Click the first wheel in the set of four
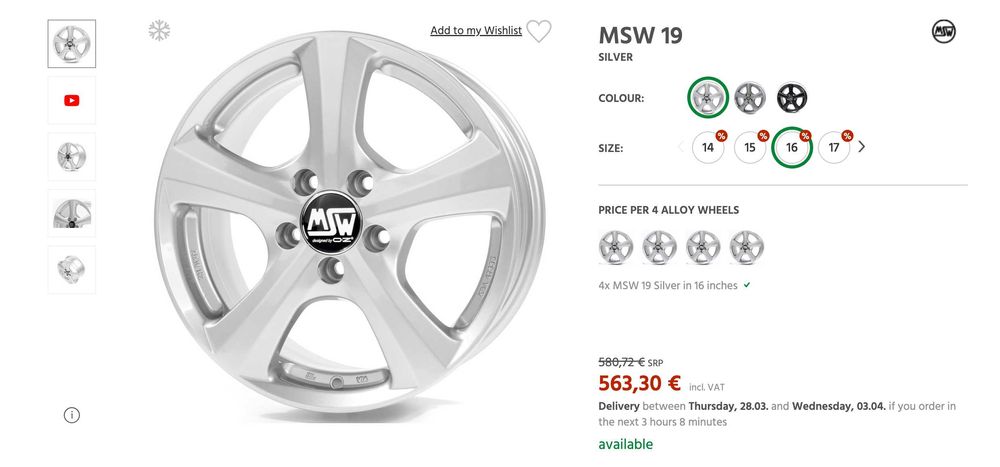 point(616,246)
